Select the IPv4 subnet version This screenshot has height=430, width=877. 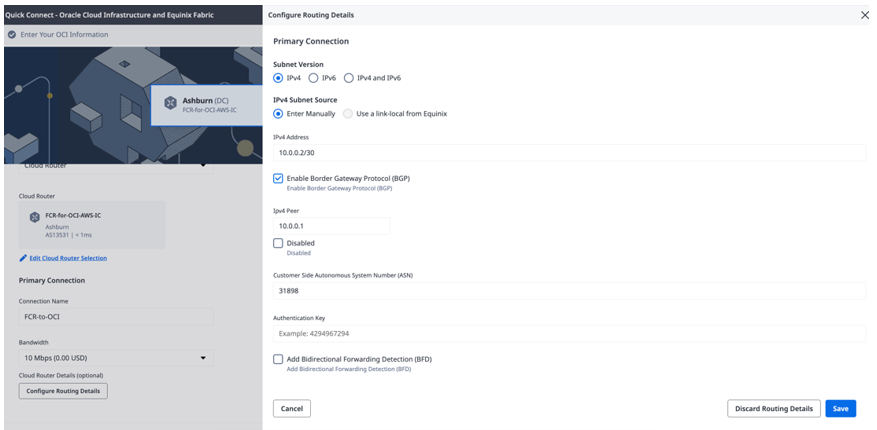(278, 78)
